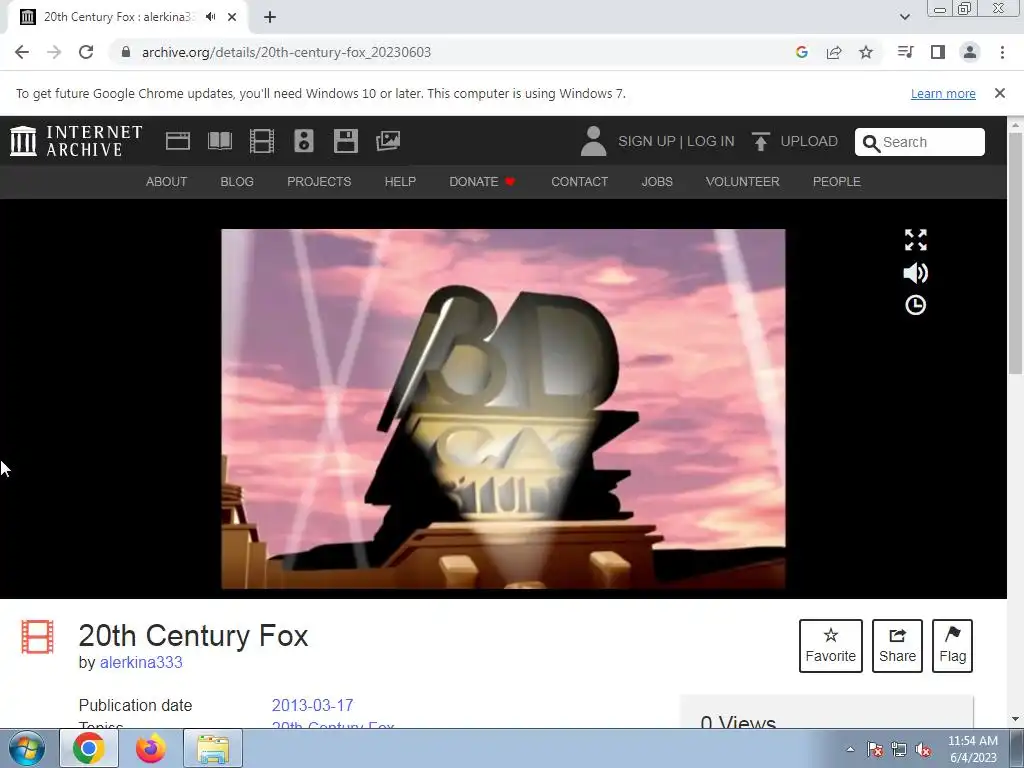Click the user avatar icon
This screenshot has width=1024, height=768.
[593, 141]
